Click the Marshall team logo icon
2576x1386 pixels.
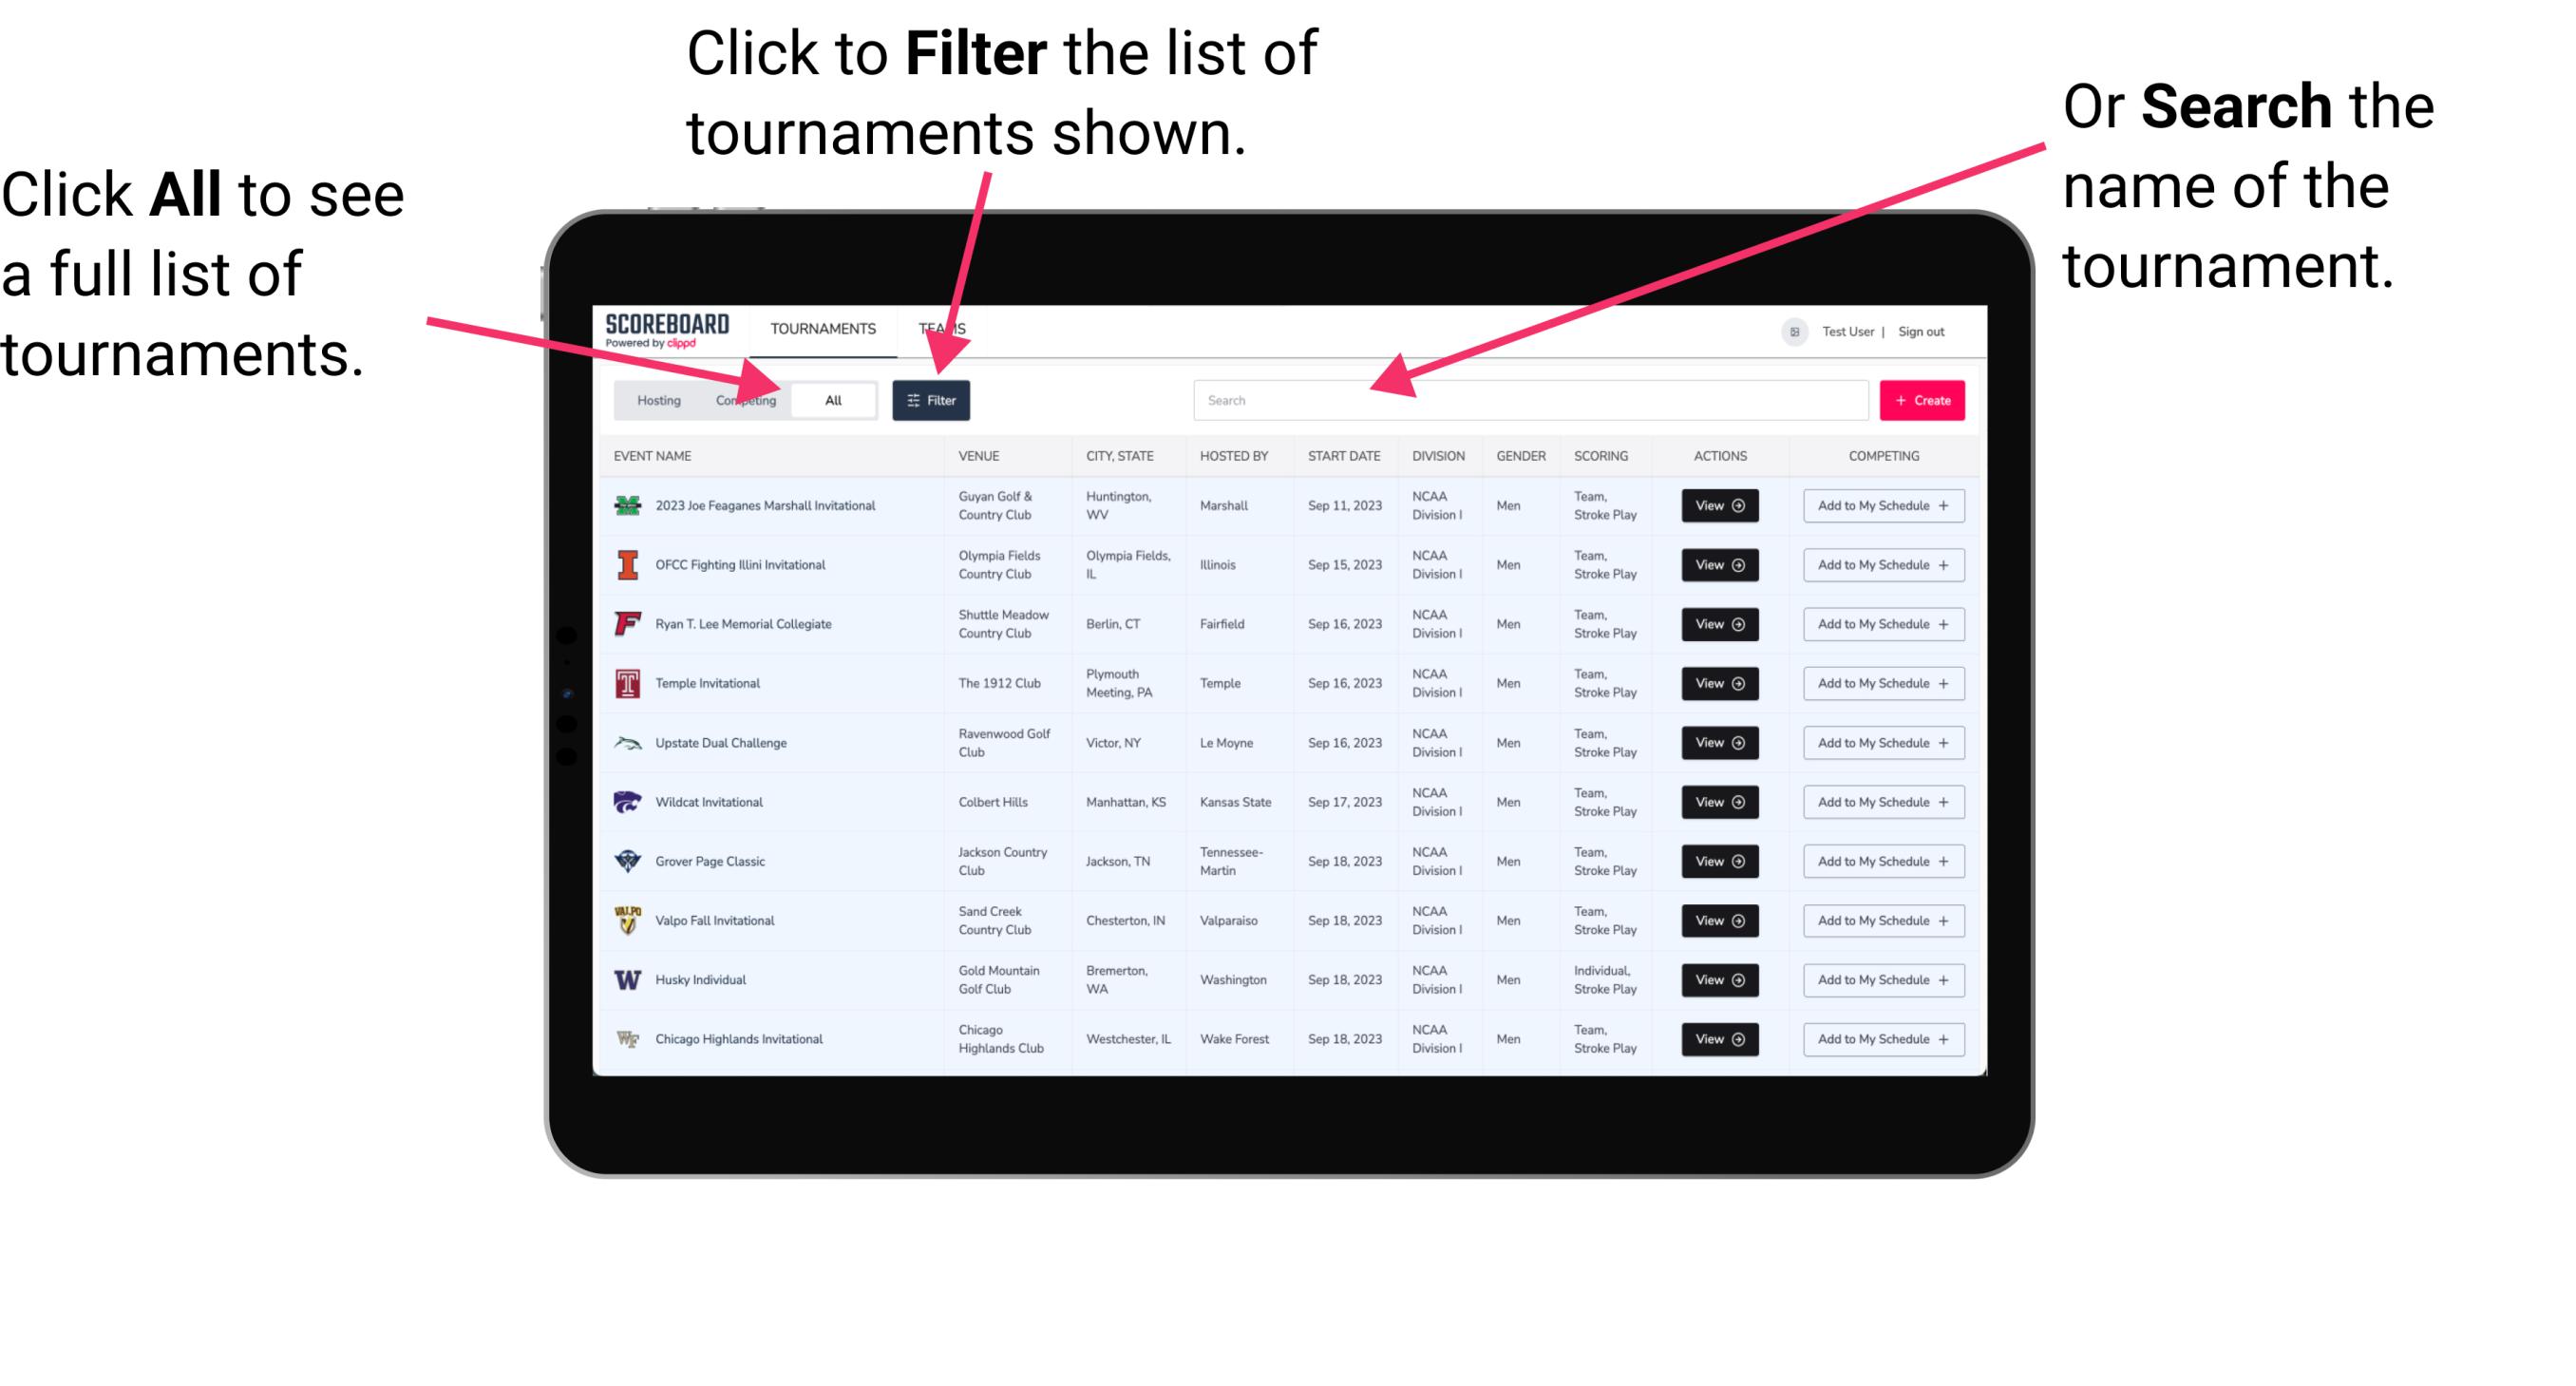[626, 507]
